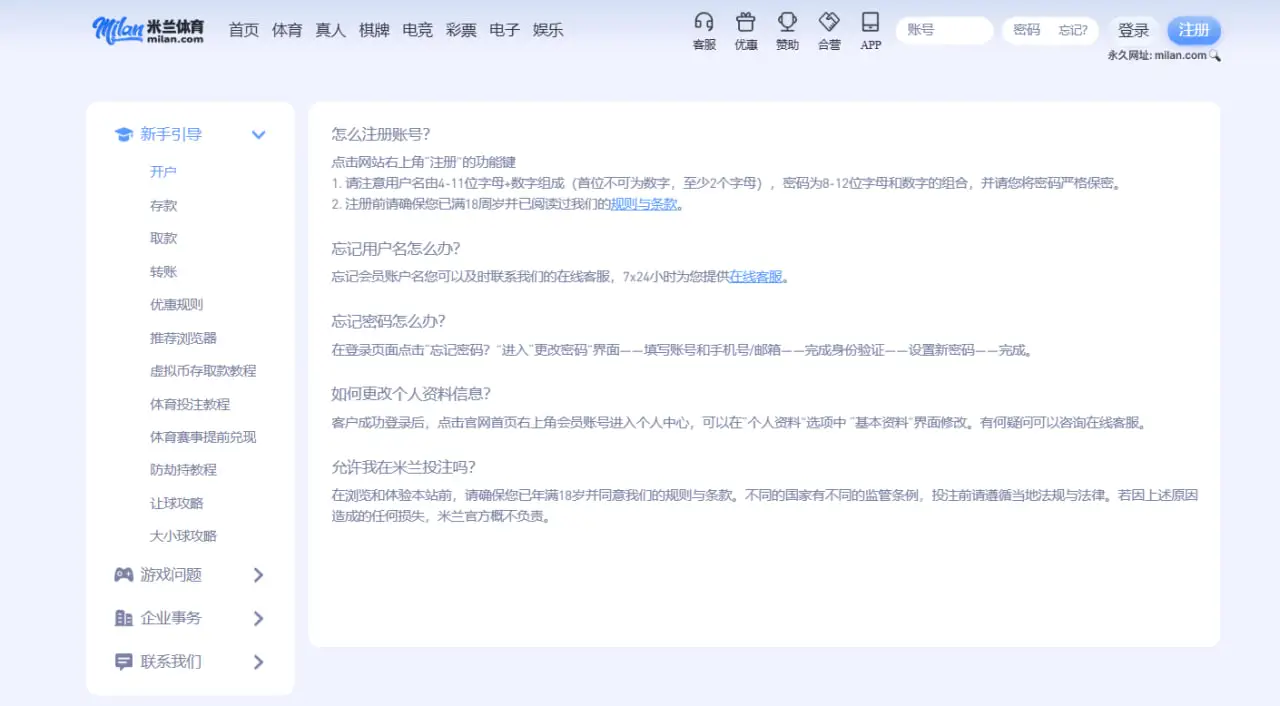Click gamepad icon by 游戏问题
Viewport: 1280px width, 706px height.
click(123, 575)
